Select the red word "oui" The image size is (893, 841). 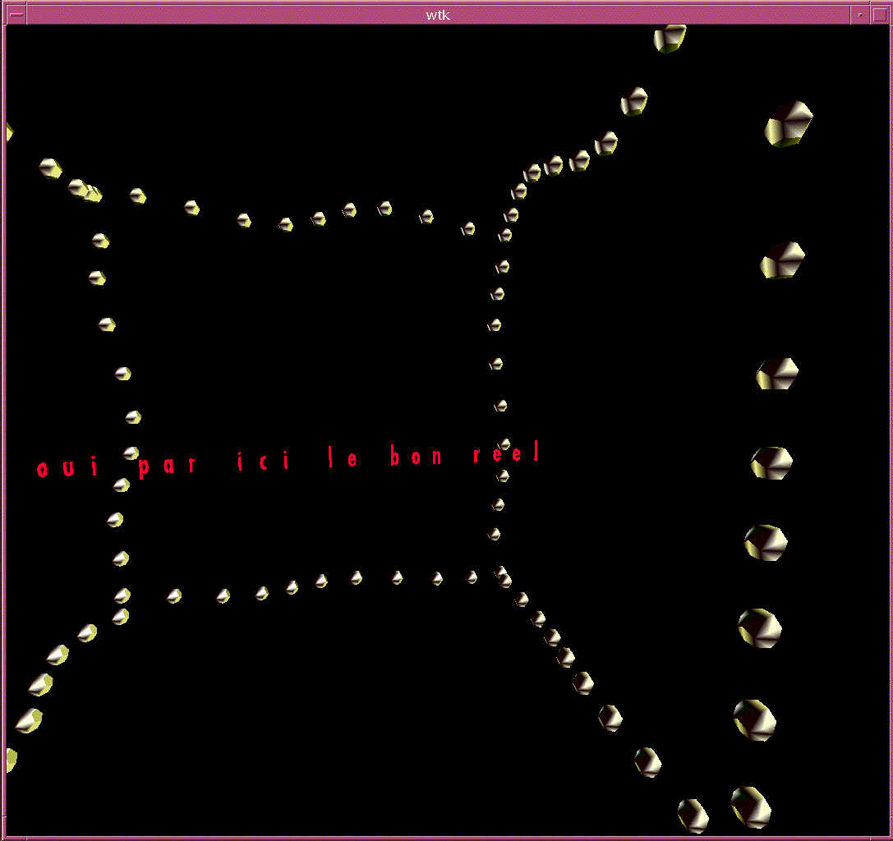(68, 468)
